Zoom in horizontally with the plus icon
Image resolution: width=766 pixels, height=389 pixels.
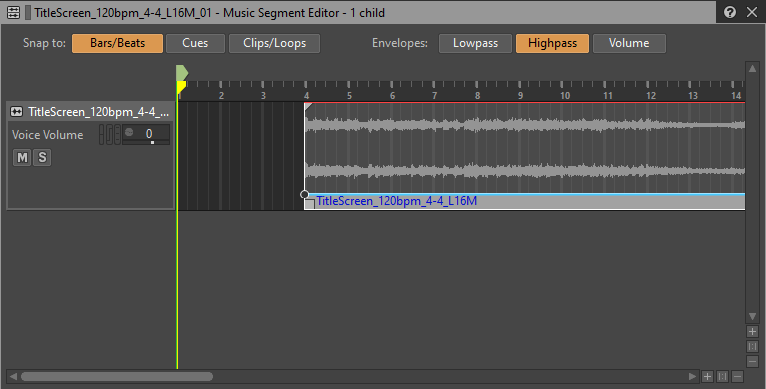[707, 376]
